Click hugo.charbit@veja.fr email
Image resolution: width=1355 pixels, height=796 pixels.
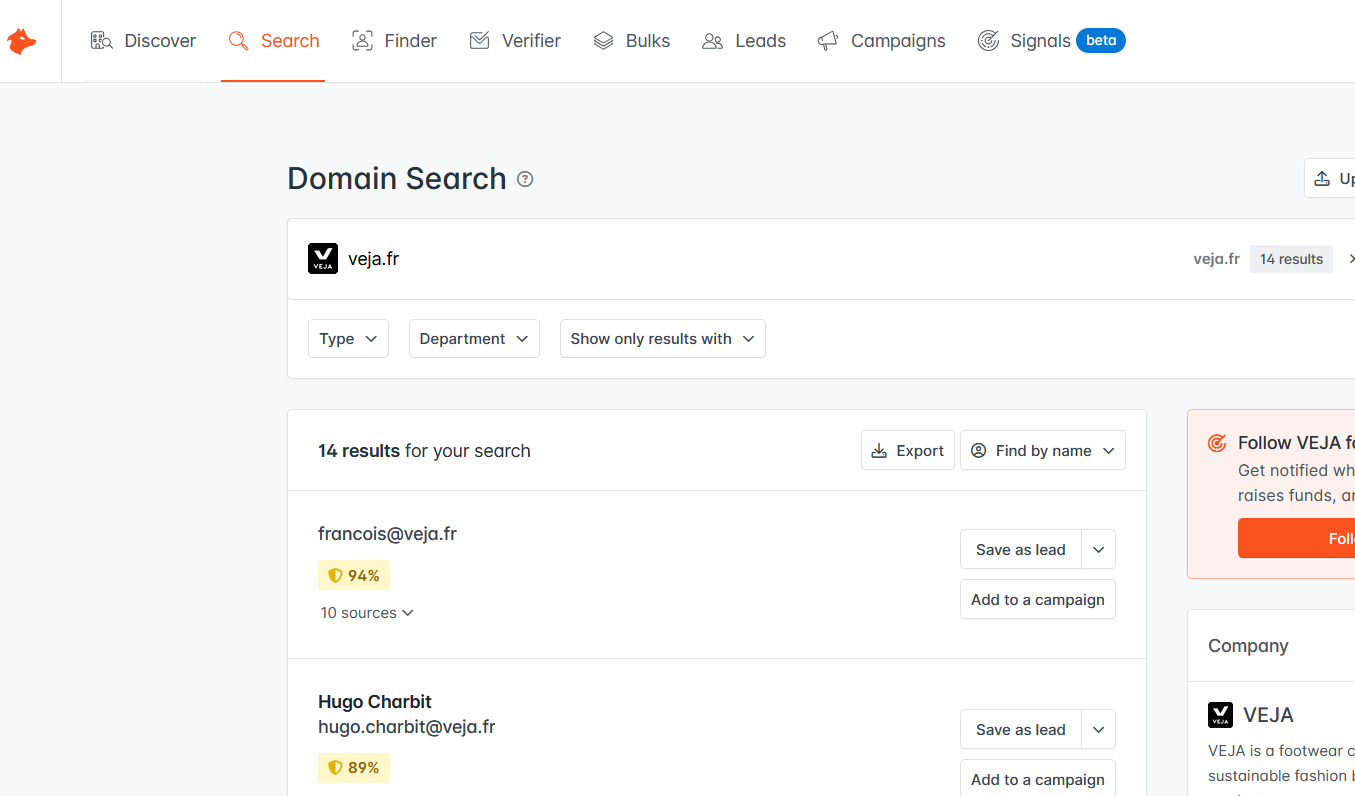(407, 727)
